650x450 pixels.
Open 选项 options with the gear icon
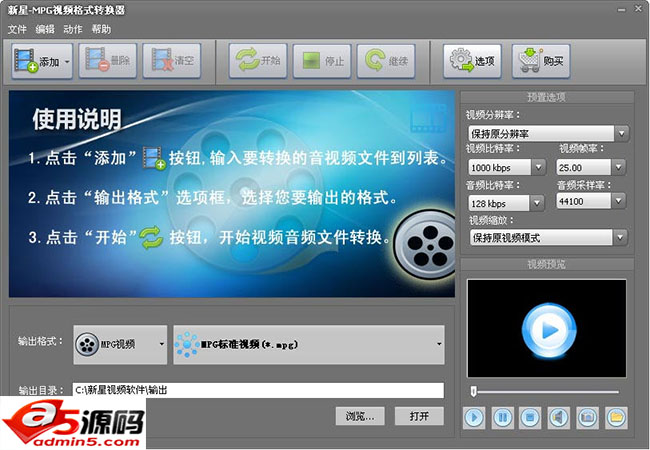click(472, 61)
